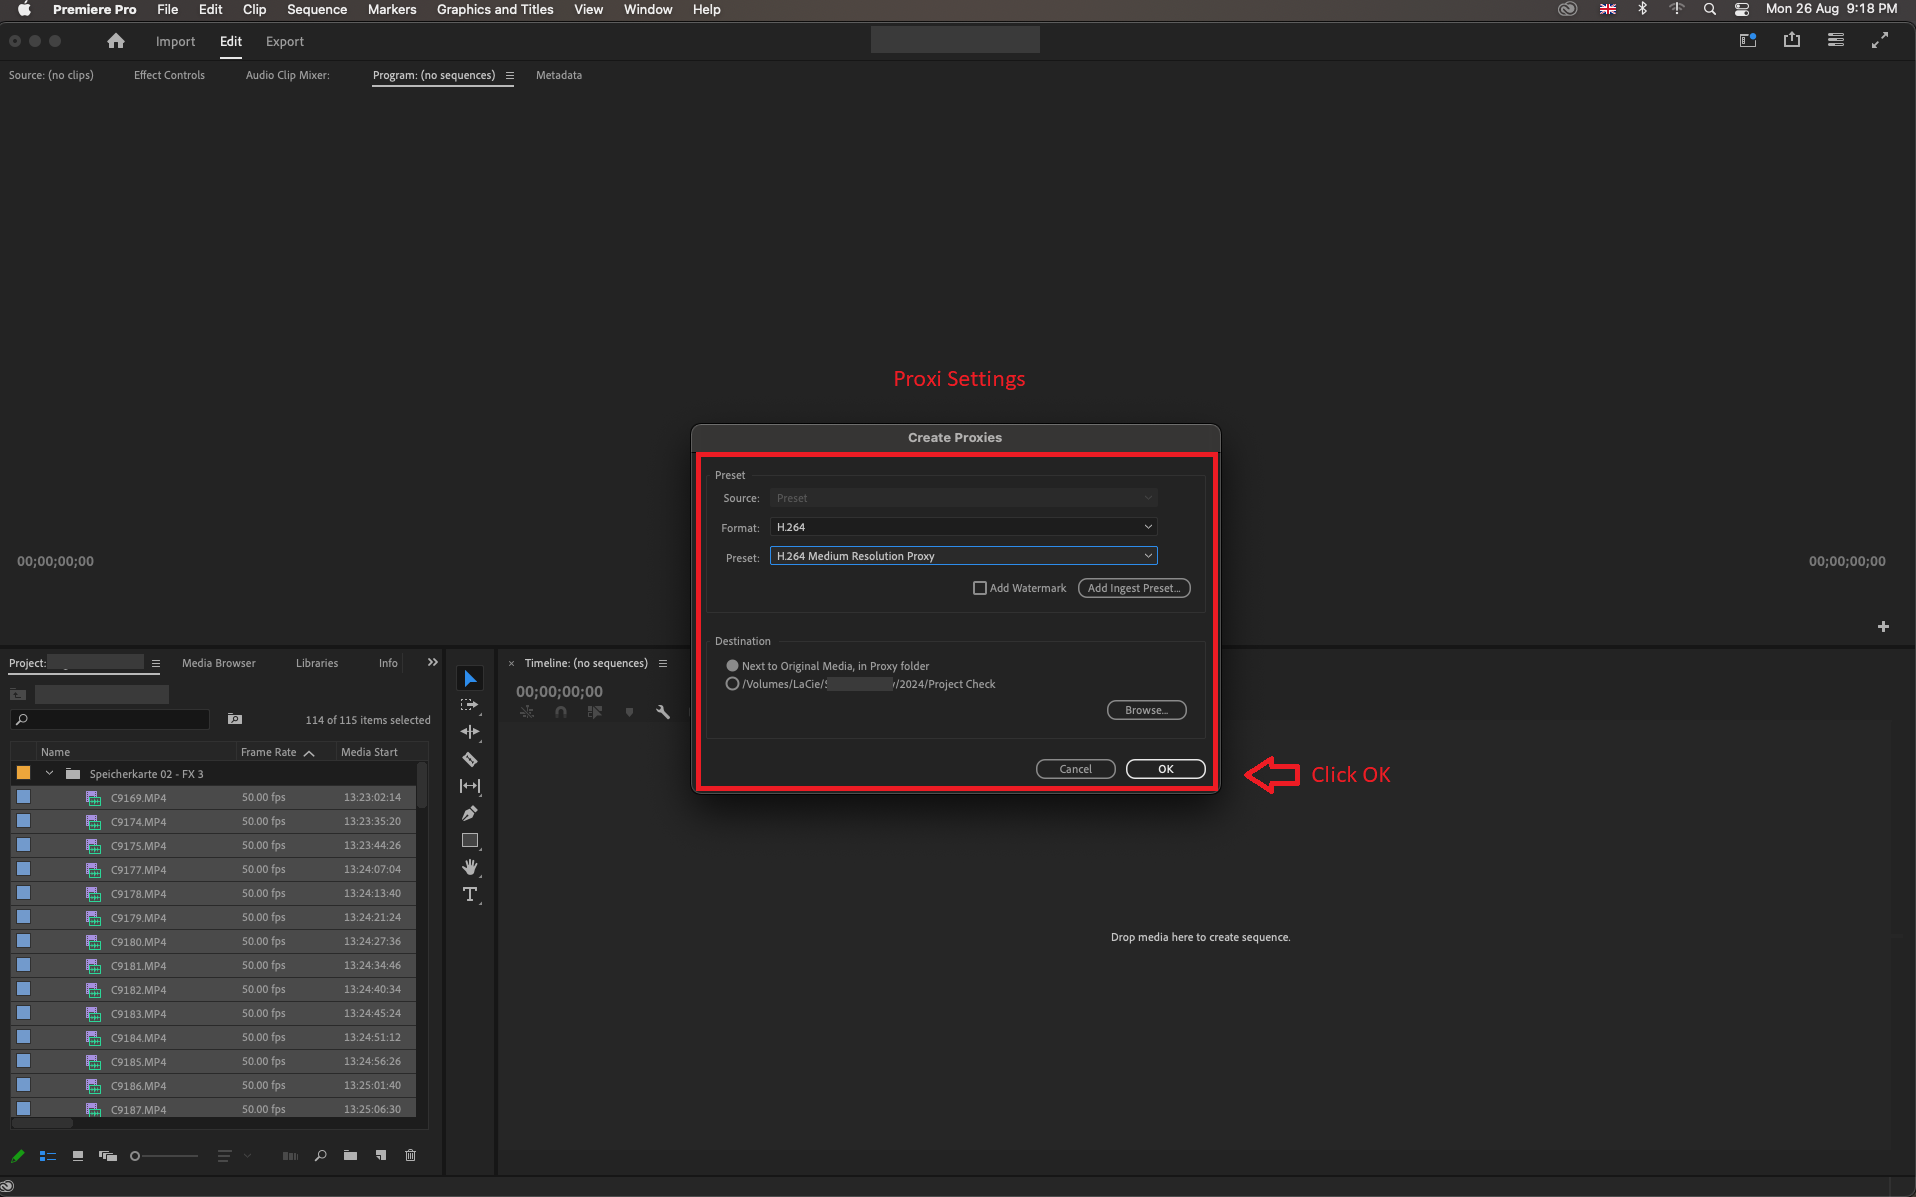Switch Project panel to freeform view
The width and height of the screenshot is (1916, 1197).
pyautogui.click(x=108, y=1156)
